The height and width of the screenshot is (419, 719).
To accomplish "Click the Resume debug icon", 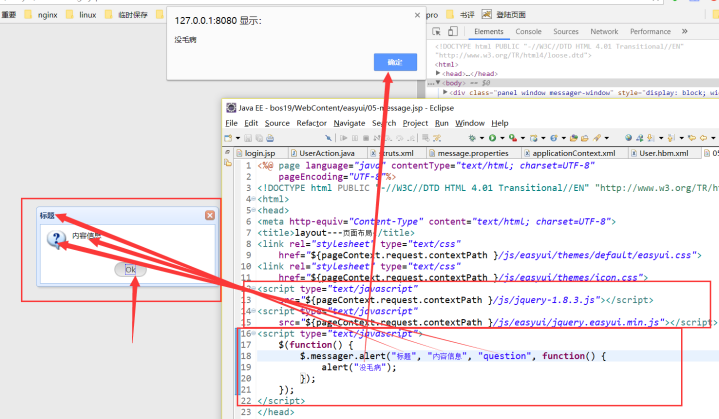I will click(x=343, y=138).
